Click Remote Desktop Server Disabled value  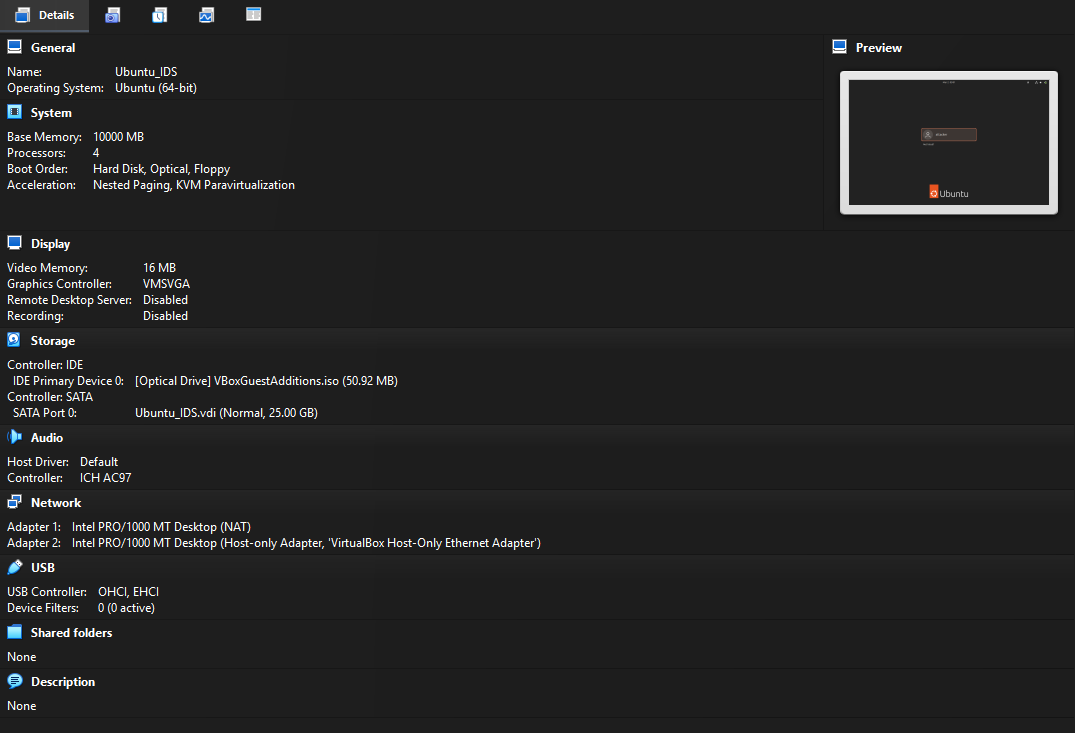(x=165, y=300)
